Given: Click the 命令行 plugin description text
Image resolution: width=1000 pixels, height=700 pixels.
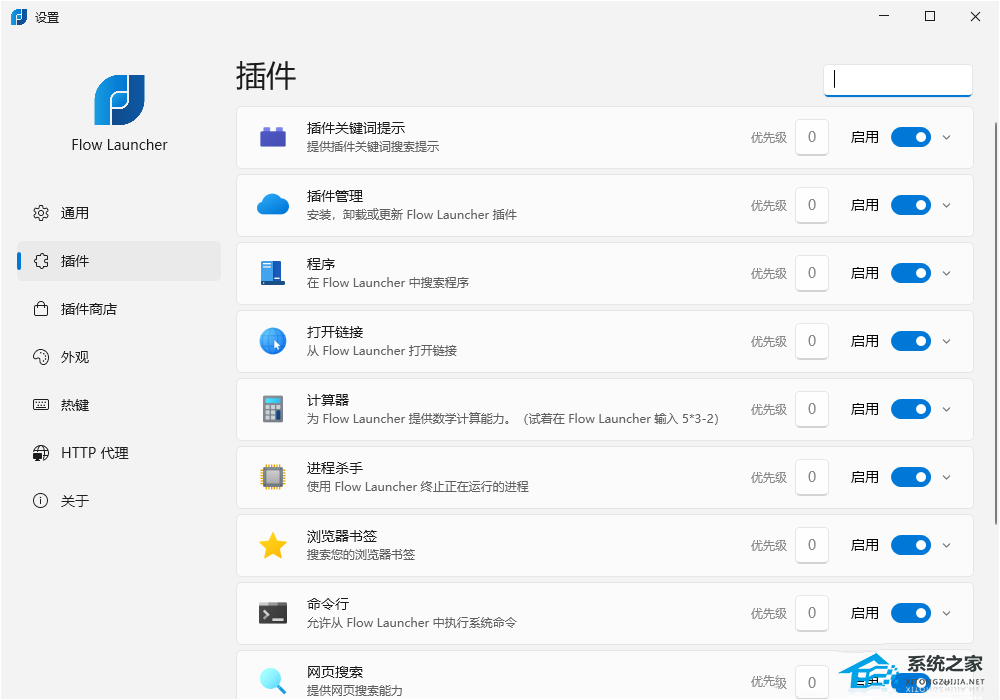Looking at the screenshot, I should (x=411, y=623).
